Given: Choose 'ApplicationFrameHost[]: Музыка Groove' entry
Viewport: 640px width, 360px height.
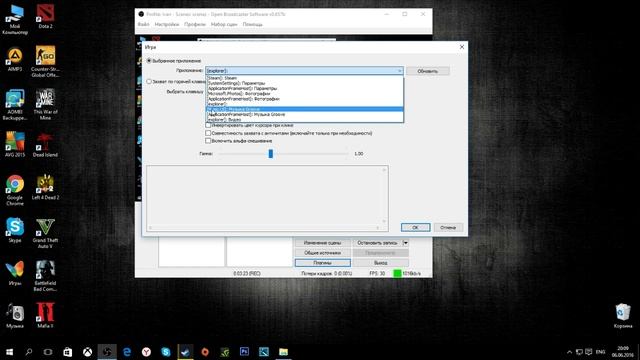Looking at the screenshot, I should [304, 115].
